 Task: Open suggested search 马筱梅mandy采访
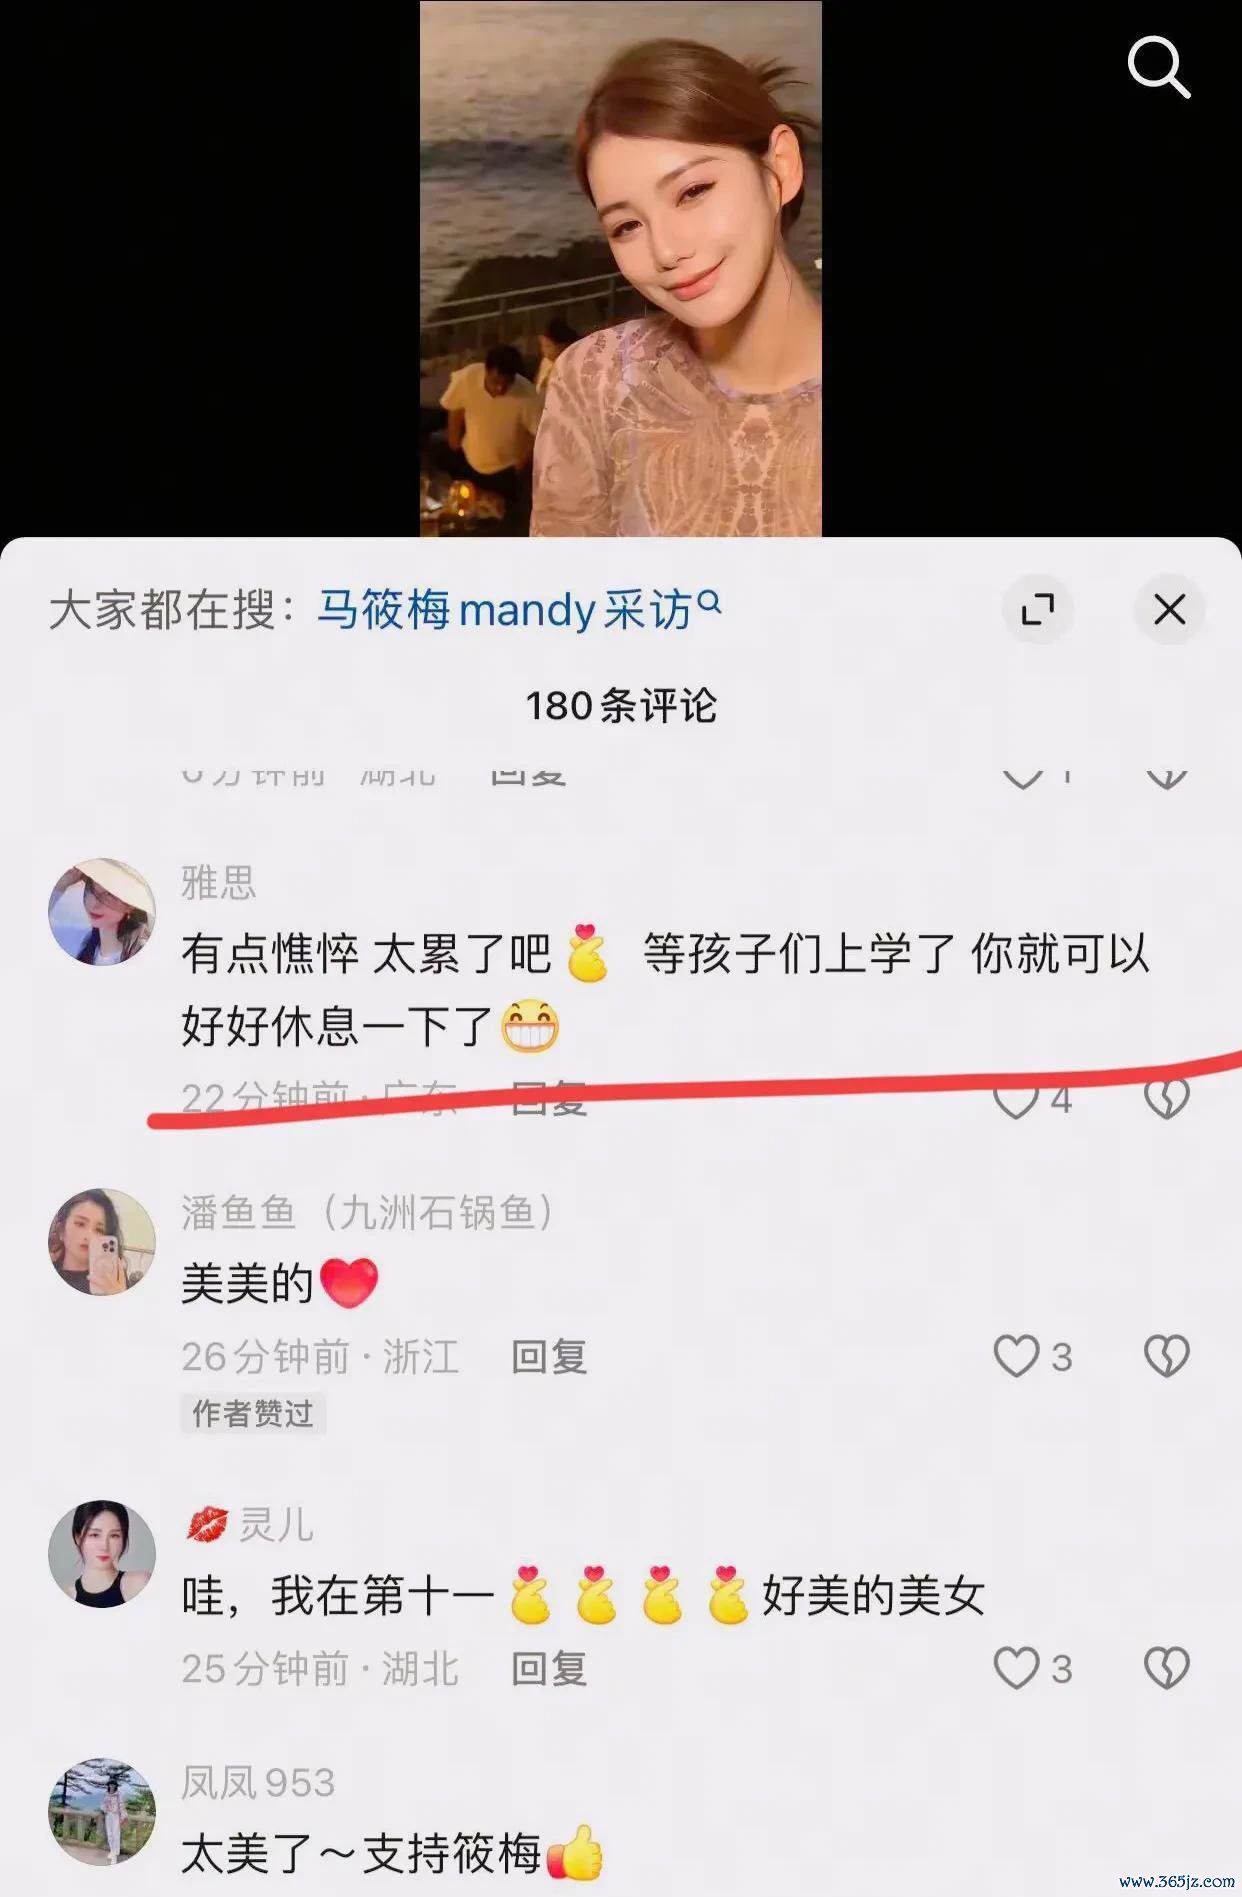[519, 609]
